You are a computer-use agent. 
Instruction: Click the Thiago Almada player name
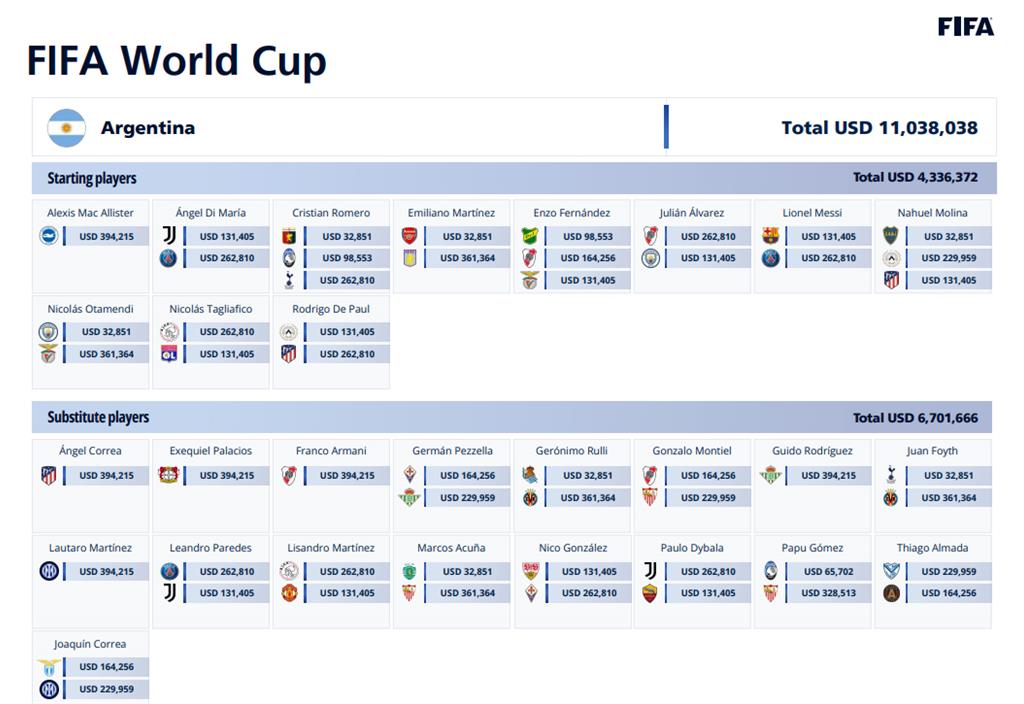point(932,548)
